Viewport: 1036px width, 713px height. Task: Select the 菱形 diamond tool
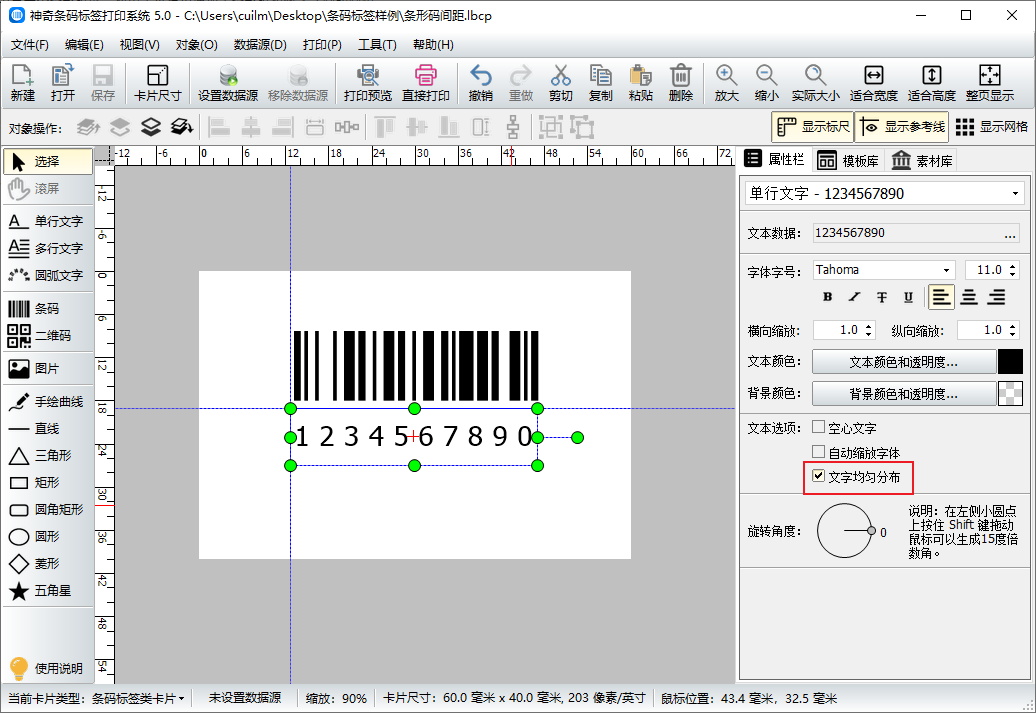coord(48,564)
